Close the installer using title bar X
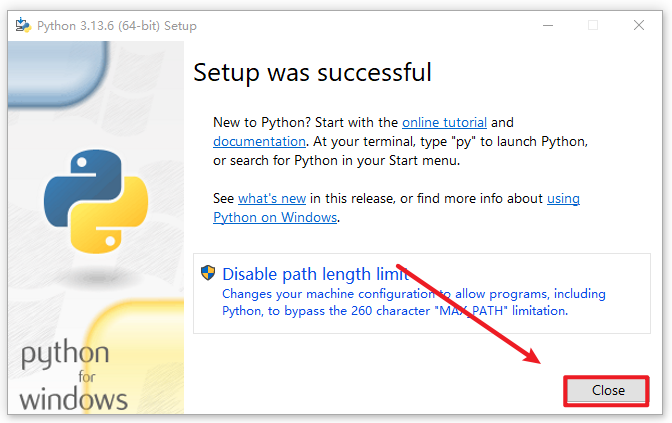Viewport: 672px width, 423px height. pos(639,25)
